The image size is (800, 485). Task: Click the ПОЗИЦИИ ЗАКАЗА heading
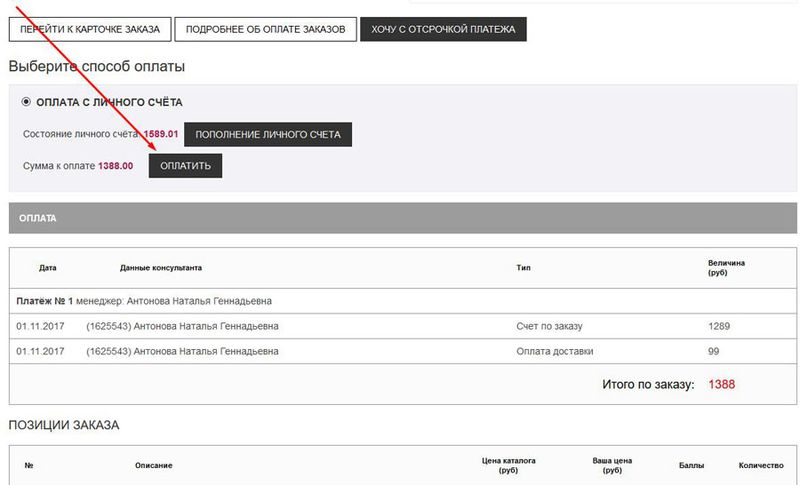[x=64, y=425]
